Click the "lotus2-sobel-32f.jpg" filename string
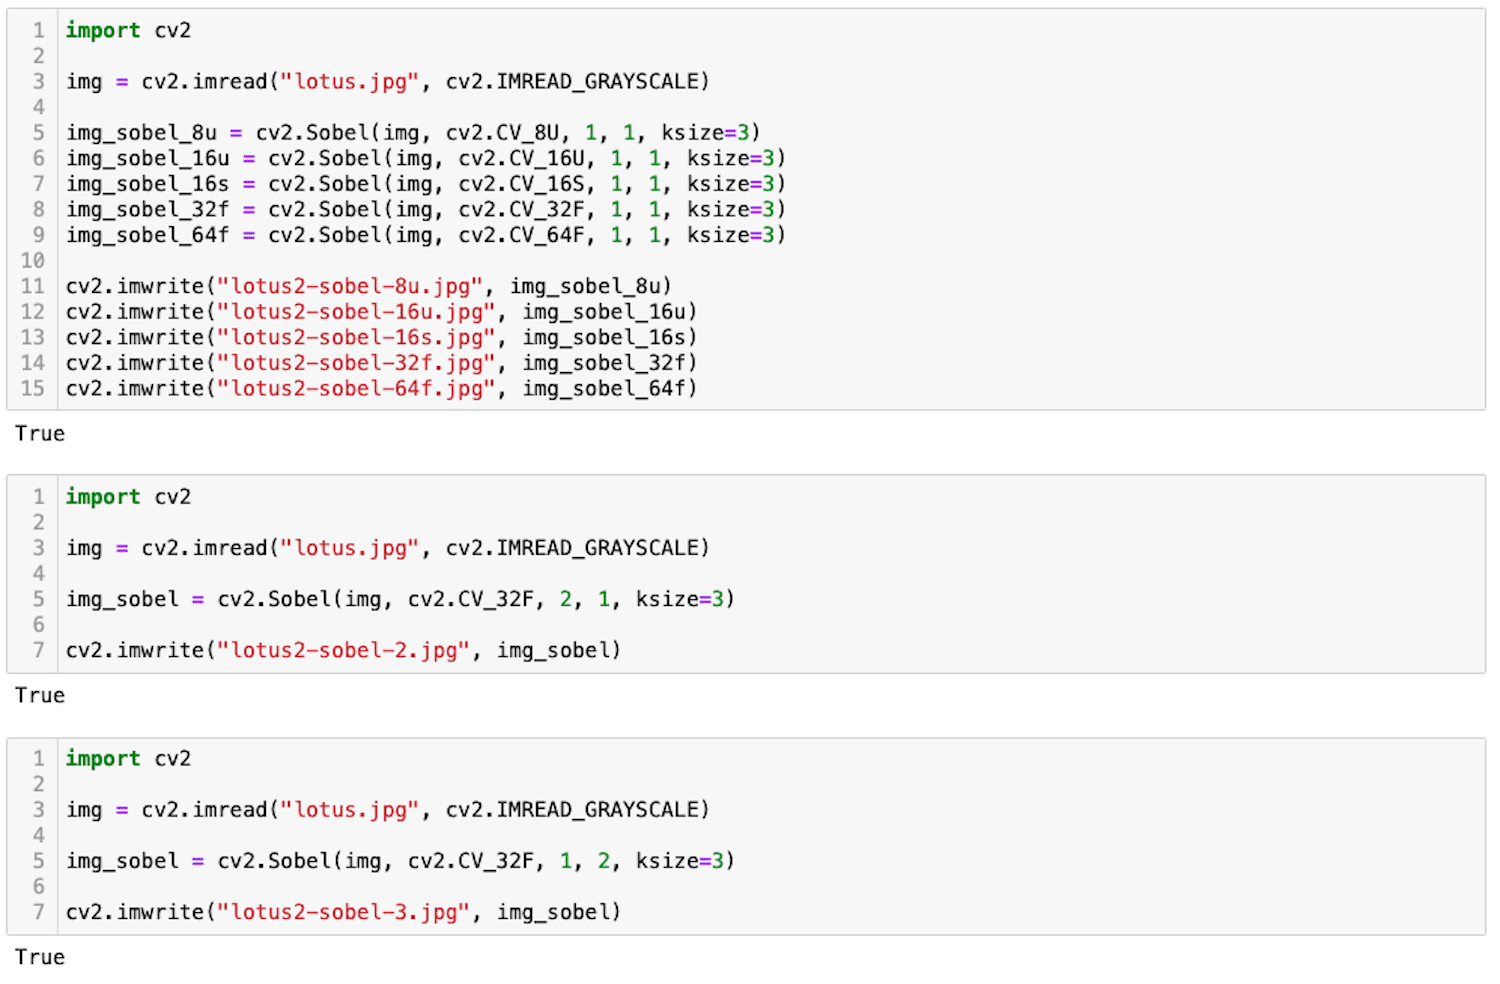1500x984 pixels. tap(356, 363)
